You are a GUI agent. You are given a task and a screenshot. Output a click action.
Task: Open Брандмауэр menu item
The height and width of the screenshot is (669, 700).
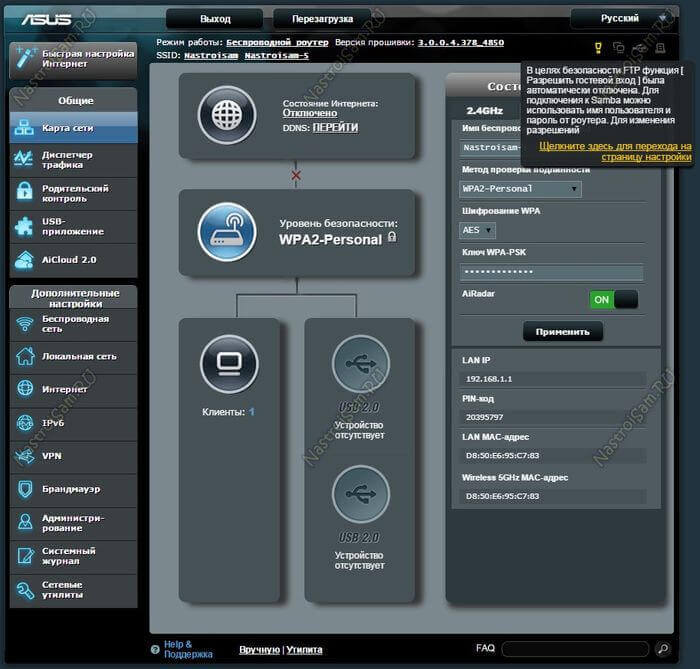[x=73, y=489]
